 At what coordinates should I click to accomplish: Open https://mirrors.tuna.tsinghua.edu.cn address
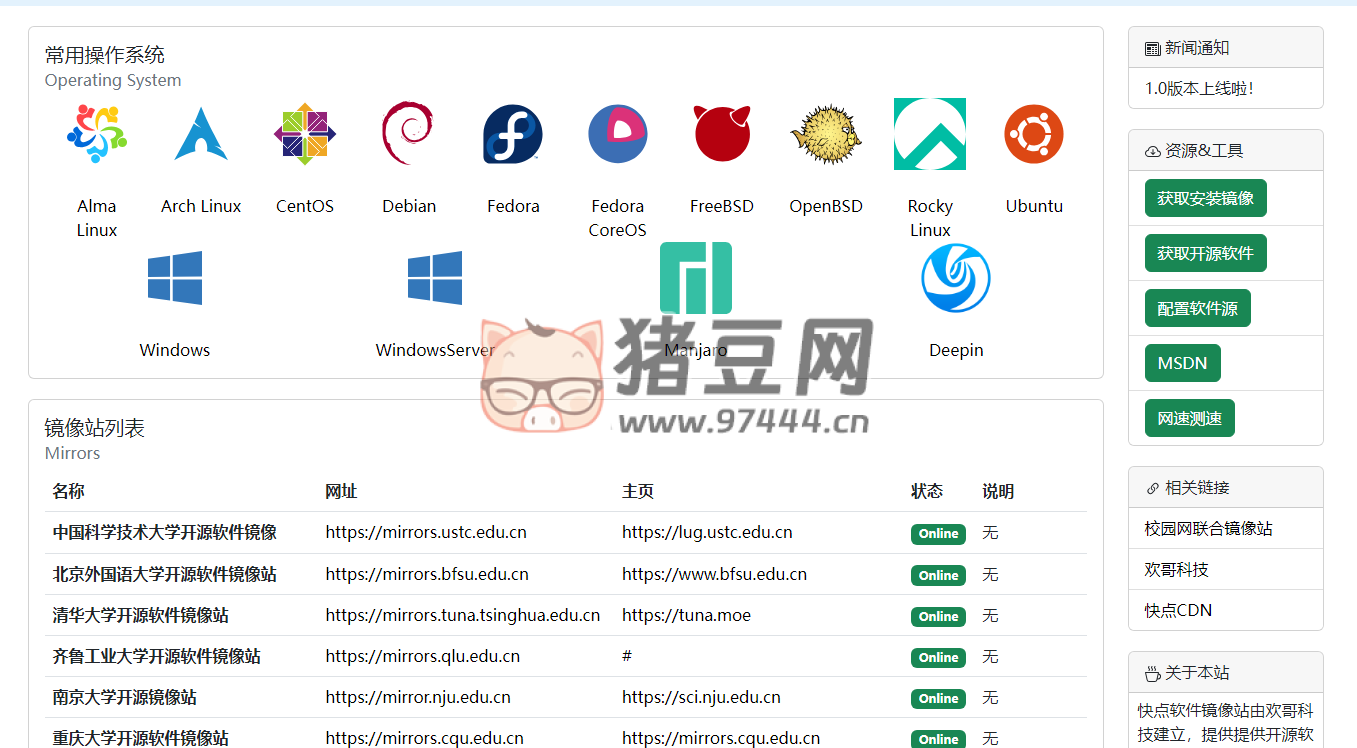[463, 615]
